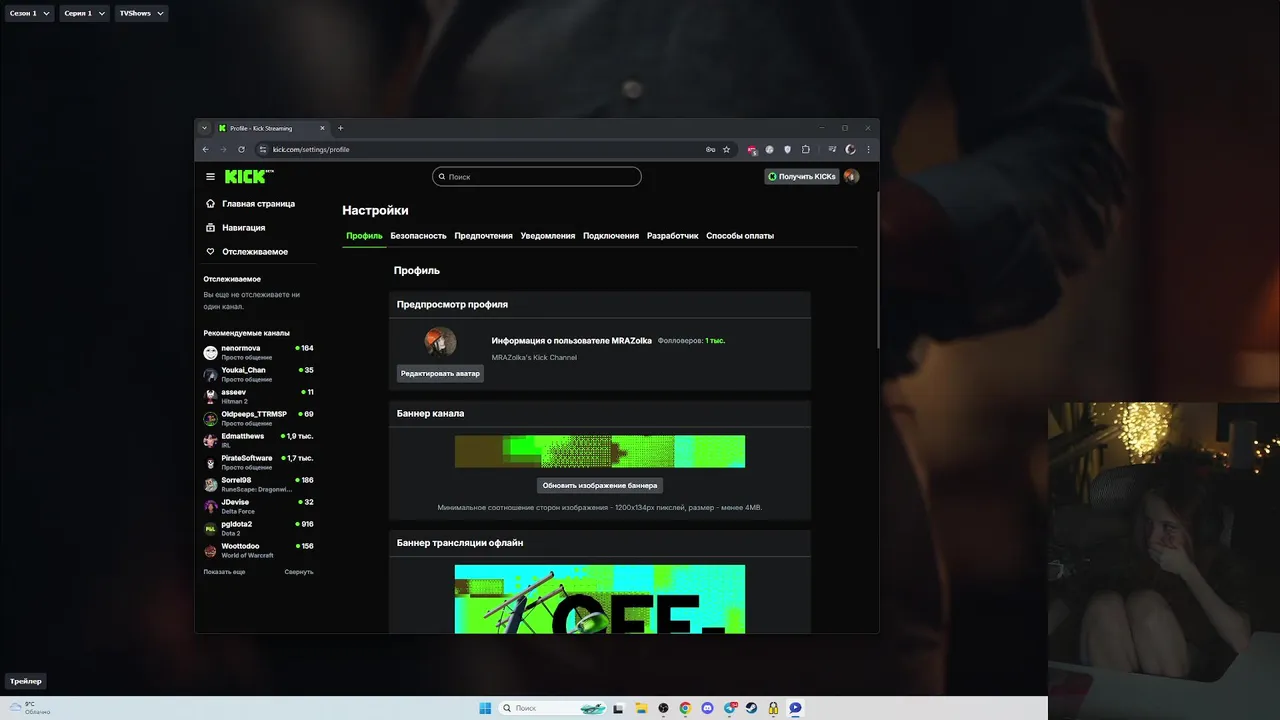Reload the page in Chrome

[x=241, y=149]
